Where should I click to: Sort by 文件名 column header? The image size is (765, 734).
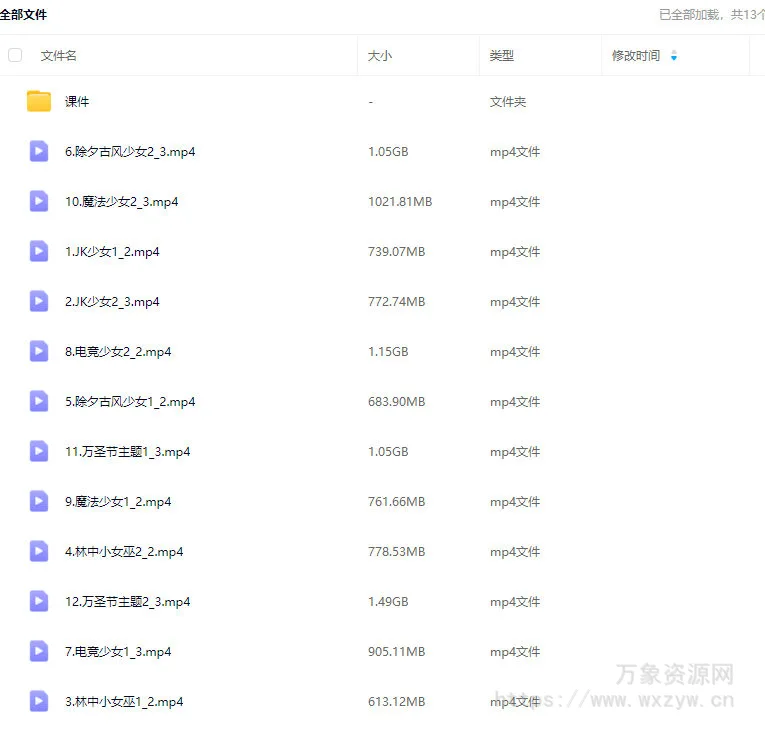pos(59,56)
